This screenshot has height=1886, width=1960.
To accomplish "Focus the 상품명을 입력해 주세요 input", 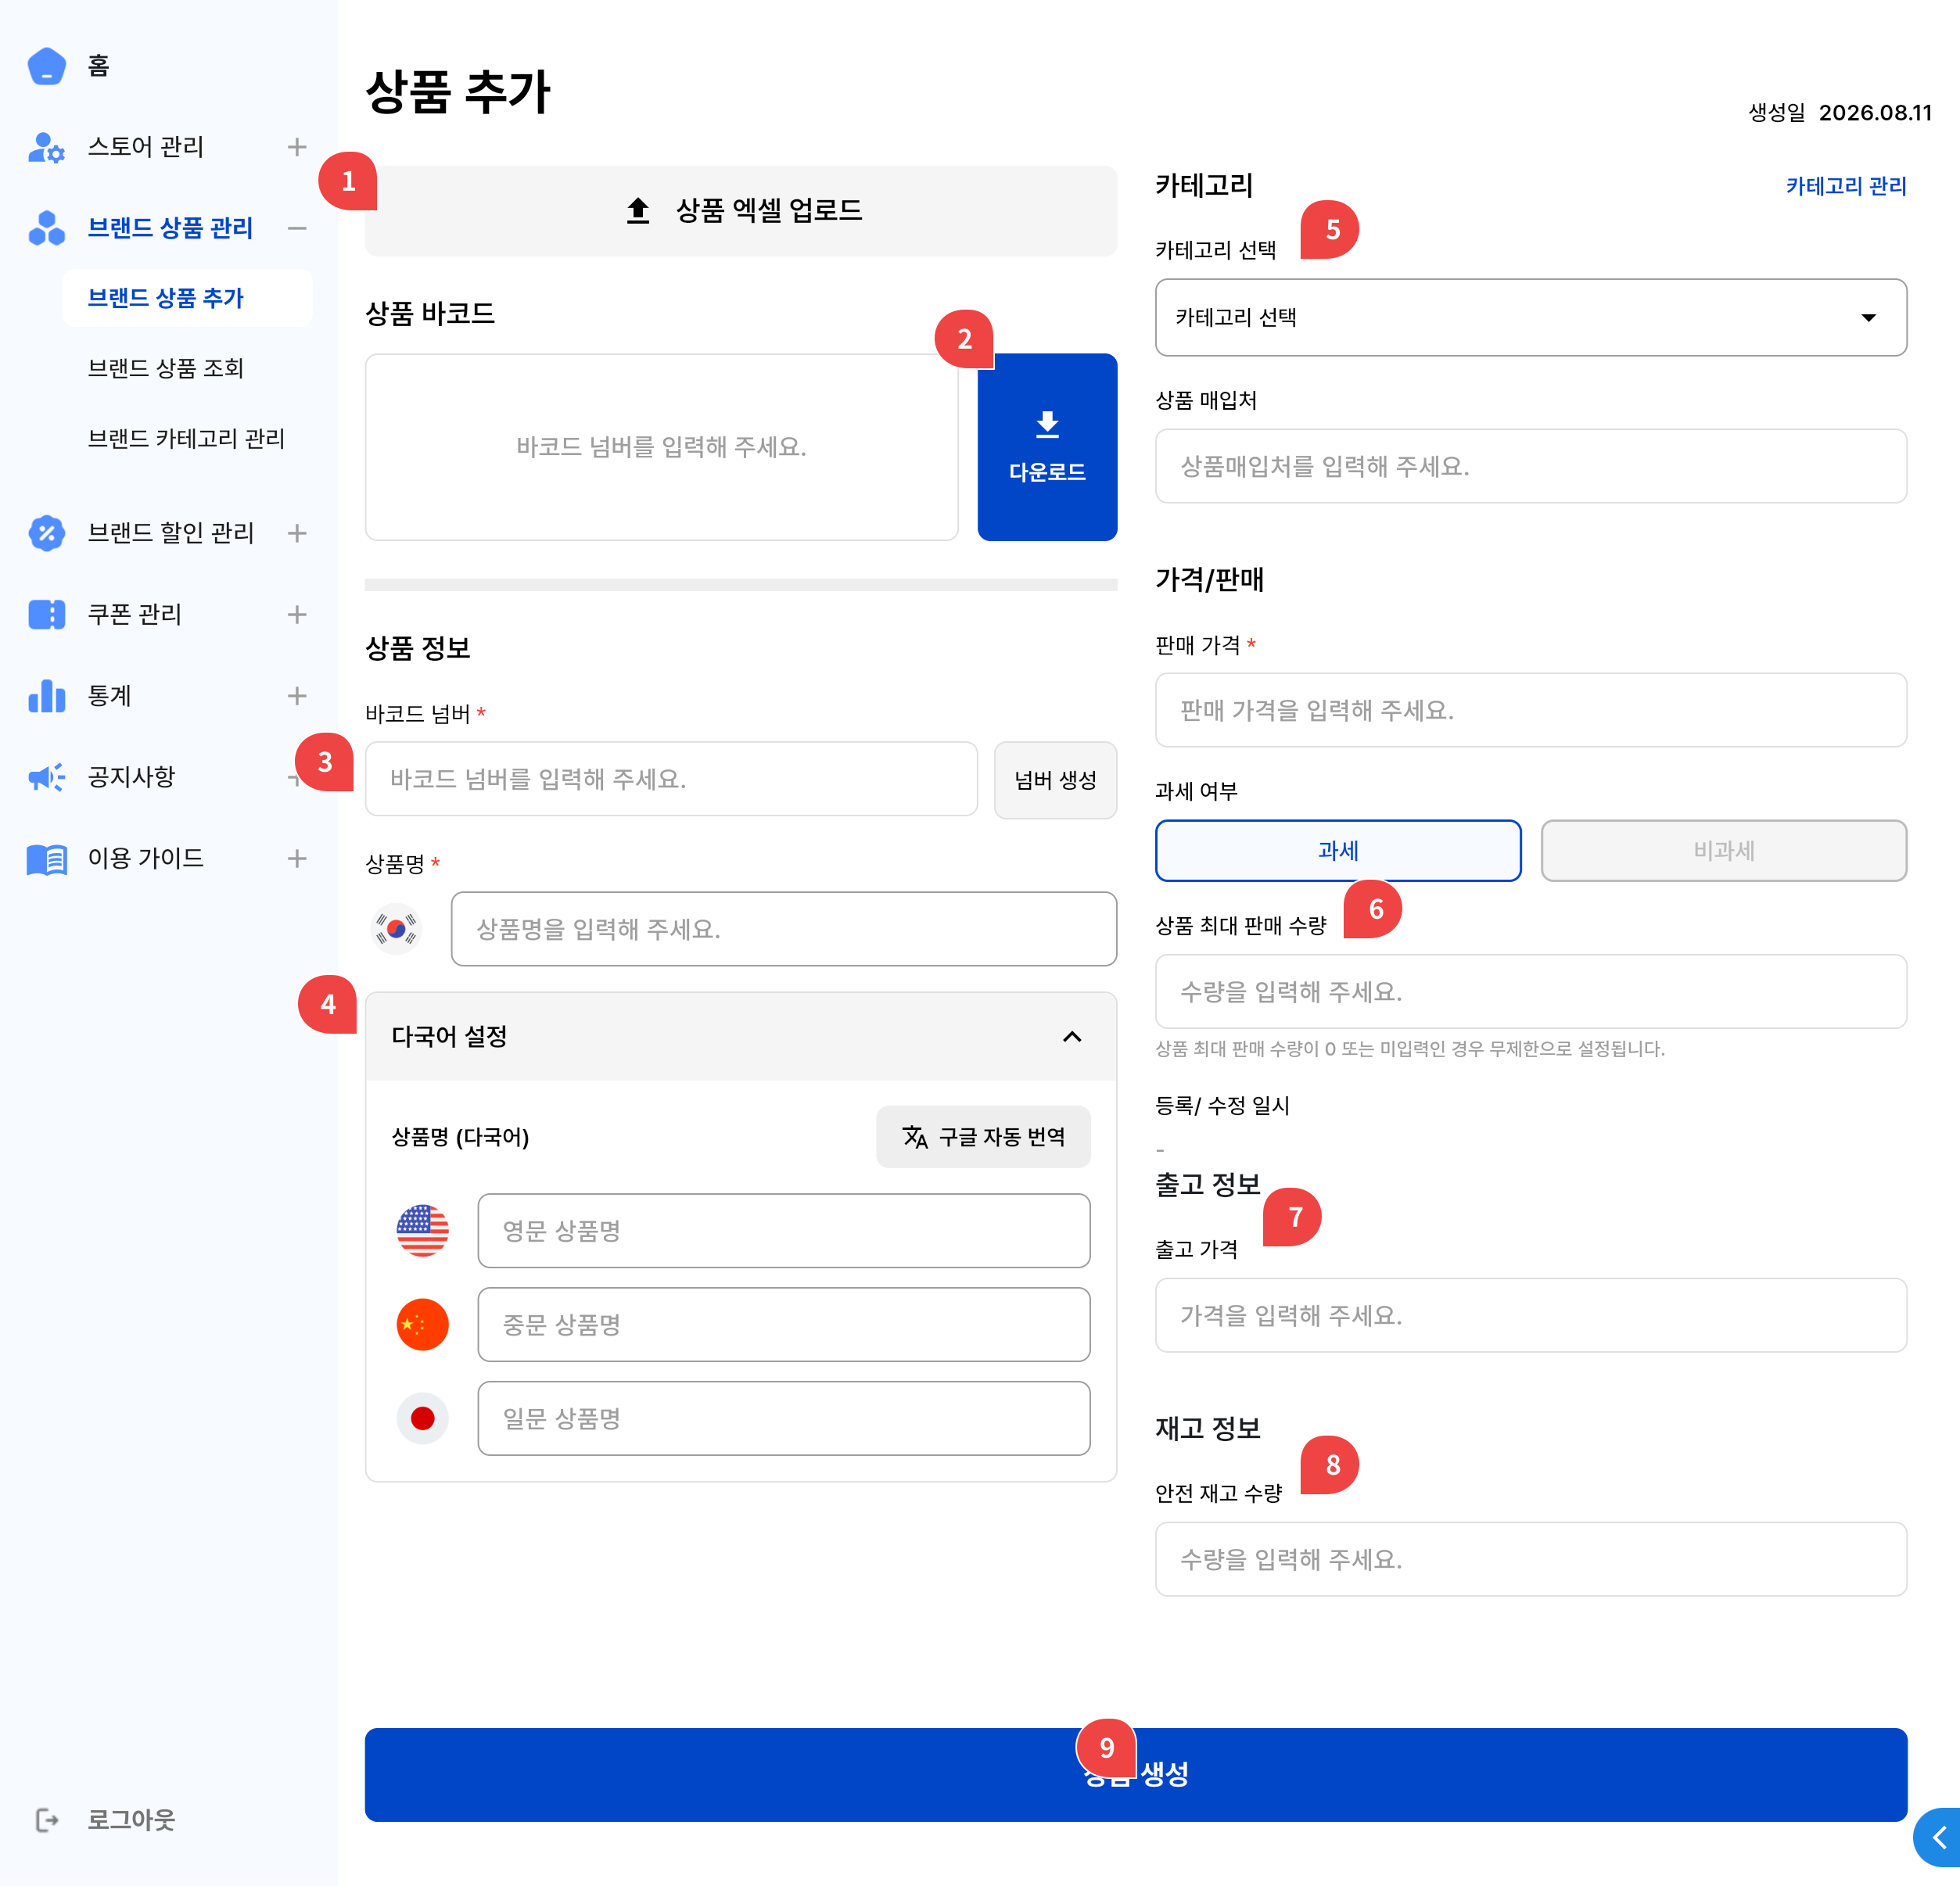I will tap(784, 929).
